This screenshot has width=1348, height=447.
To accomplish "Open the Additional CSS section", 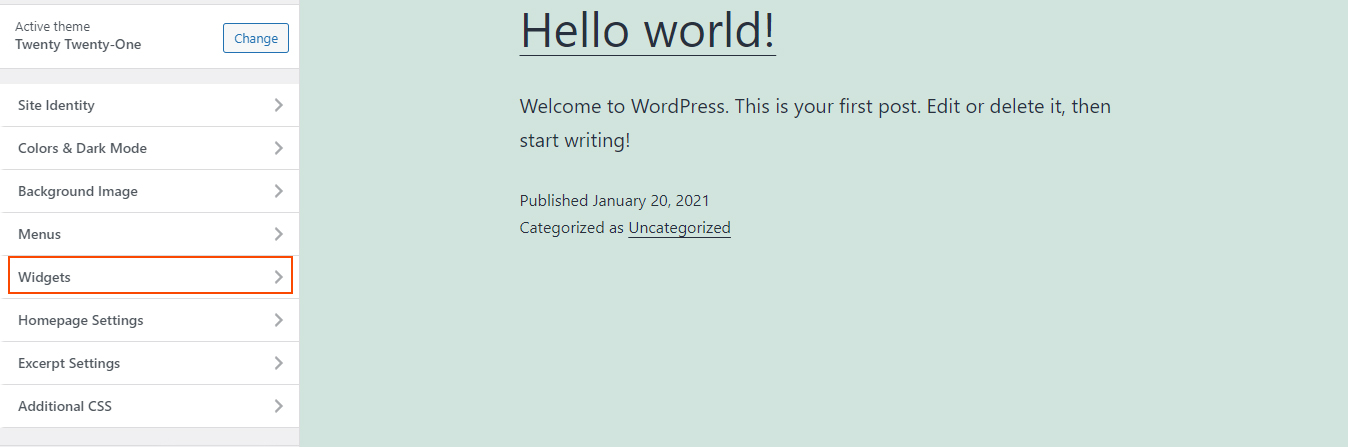I will tap(150, 406).
